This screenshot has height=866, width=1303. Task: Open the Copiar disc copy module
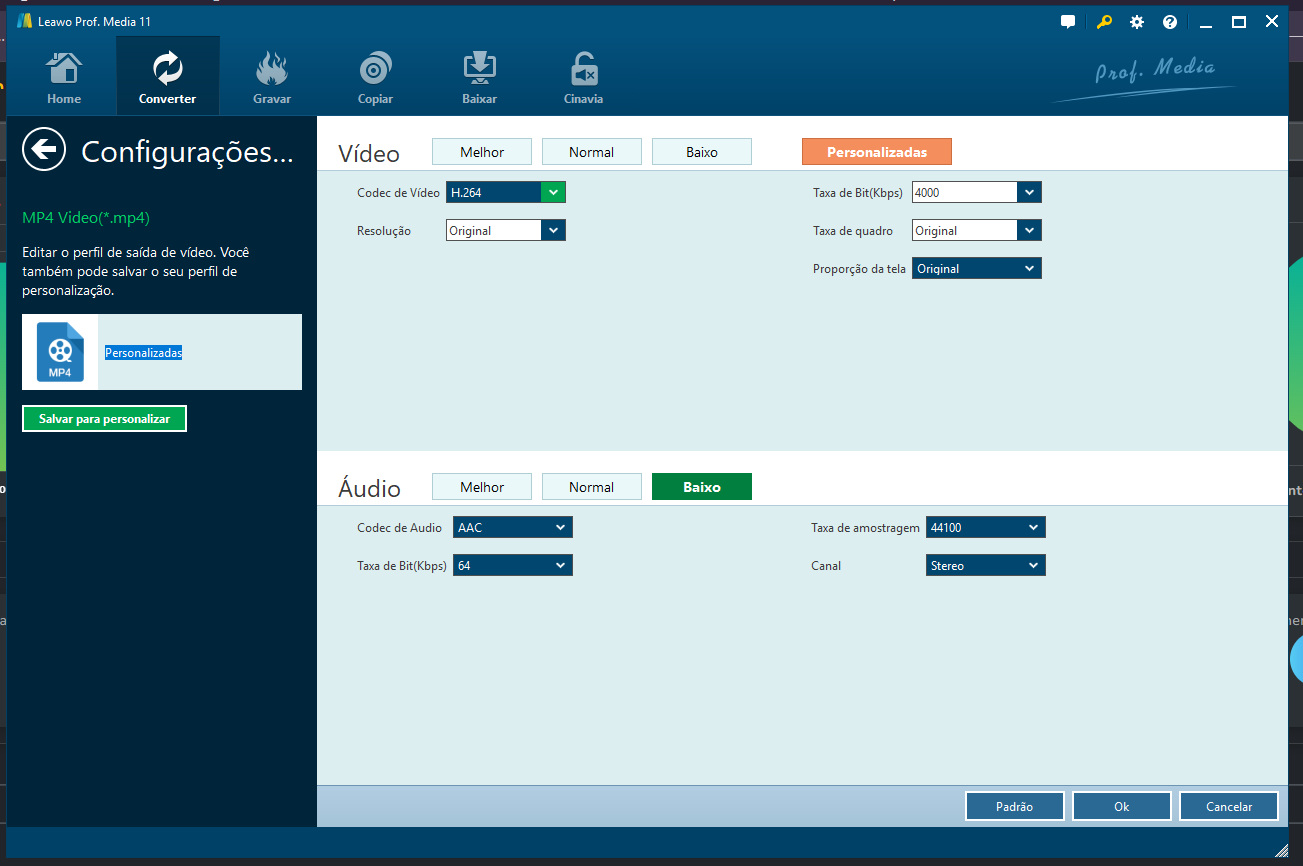pos(375,78)
